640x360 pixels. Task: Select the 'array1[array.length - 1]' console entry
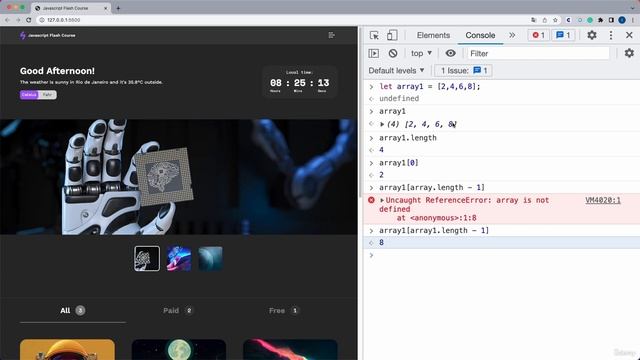[432, 188]
